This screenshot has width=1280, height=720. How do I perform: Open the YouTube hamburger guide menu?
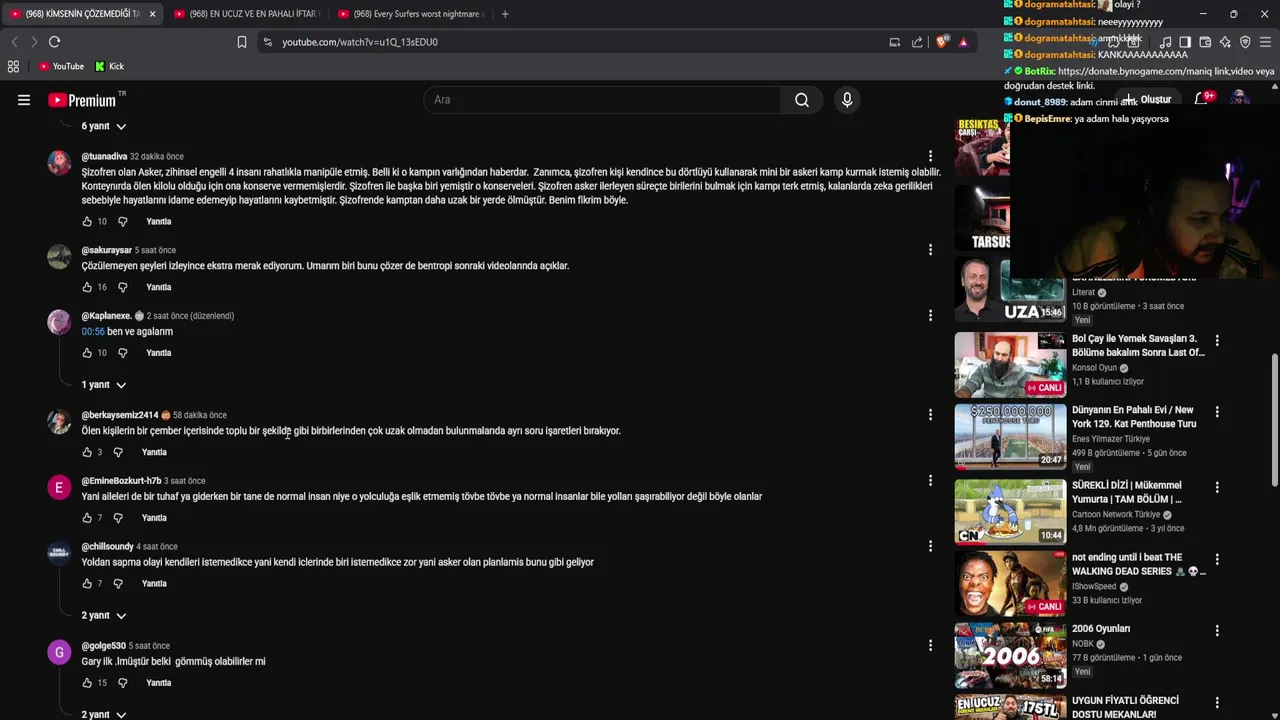tap(24, 100)
